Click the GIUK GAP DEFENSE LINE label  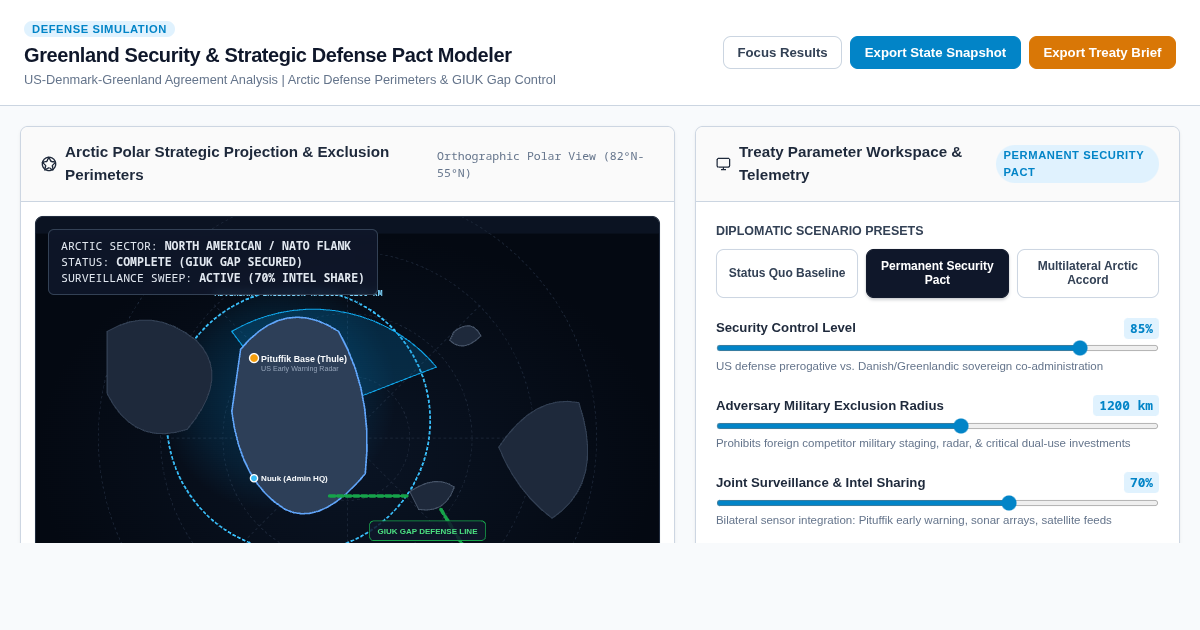[427, 531]
